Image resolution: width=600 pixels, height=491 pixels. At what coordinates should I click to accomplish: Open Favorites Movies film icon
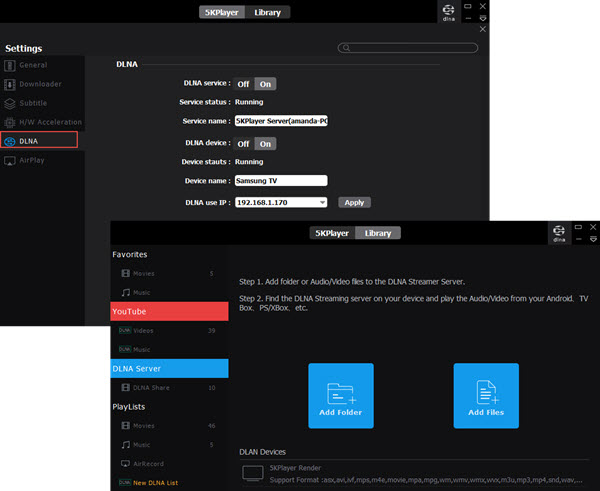(126, 273)
